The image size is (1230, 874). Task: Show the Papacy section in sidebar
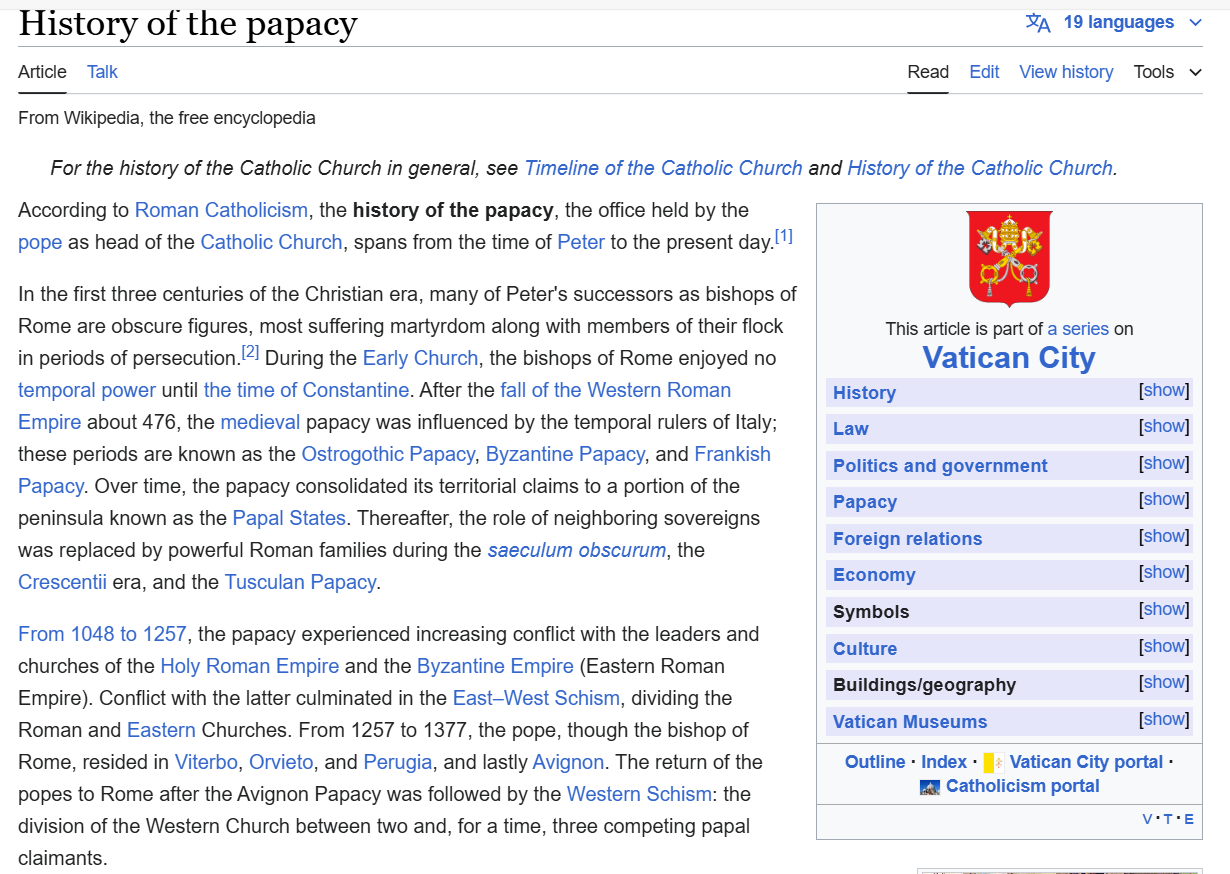[x=1165, y=499]
